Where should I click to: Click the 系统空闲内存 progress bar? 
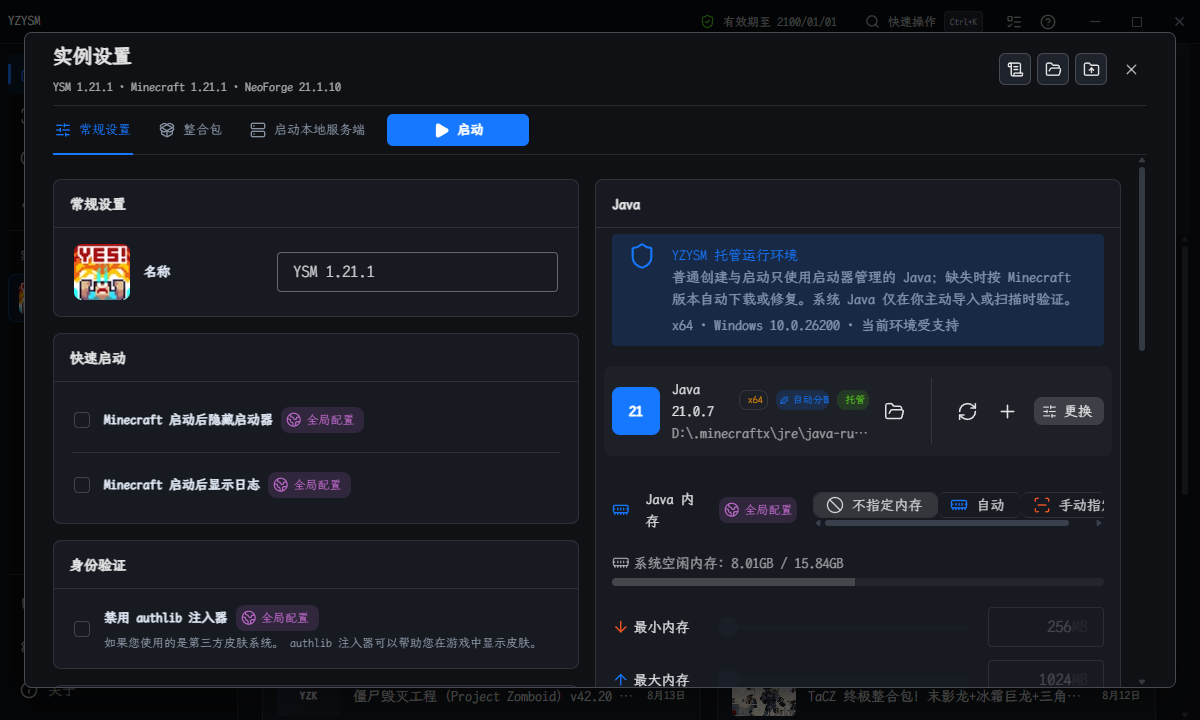(x=858, y=582)
